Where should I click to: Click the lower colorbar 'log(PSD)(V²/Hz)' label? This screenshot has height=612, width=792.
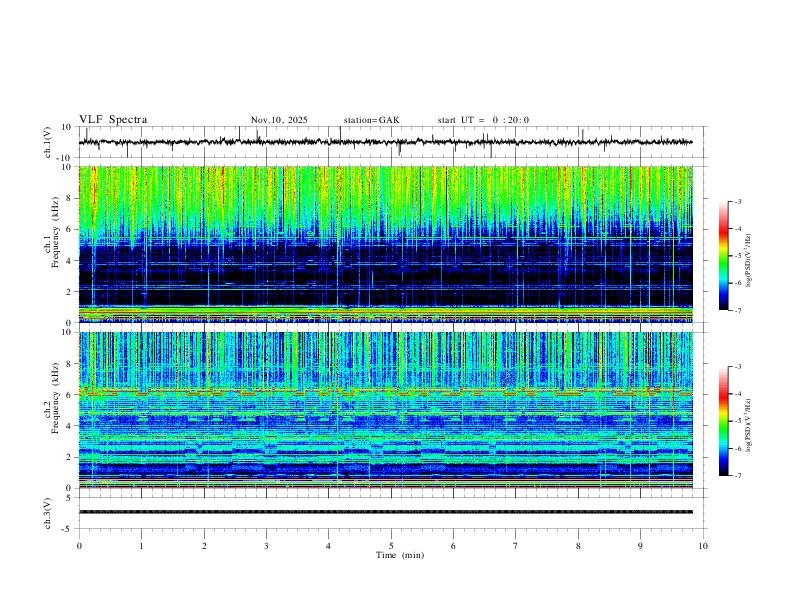(749, 425)
